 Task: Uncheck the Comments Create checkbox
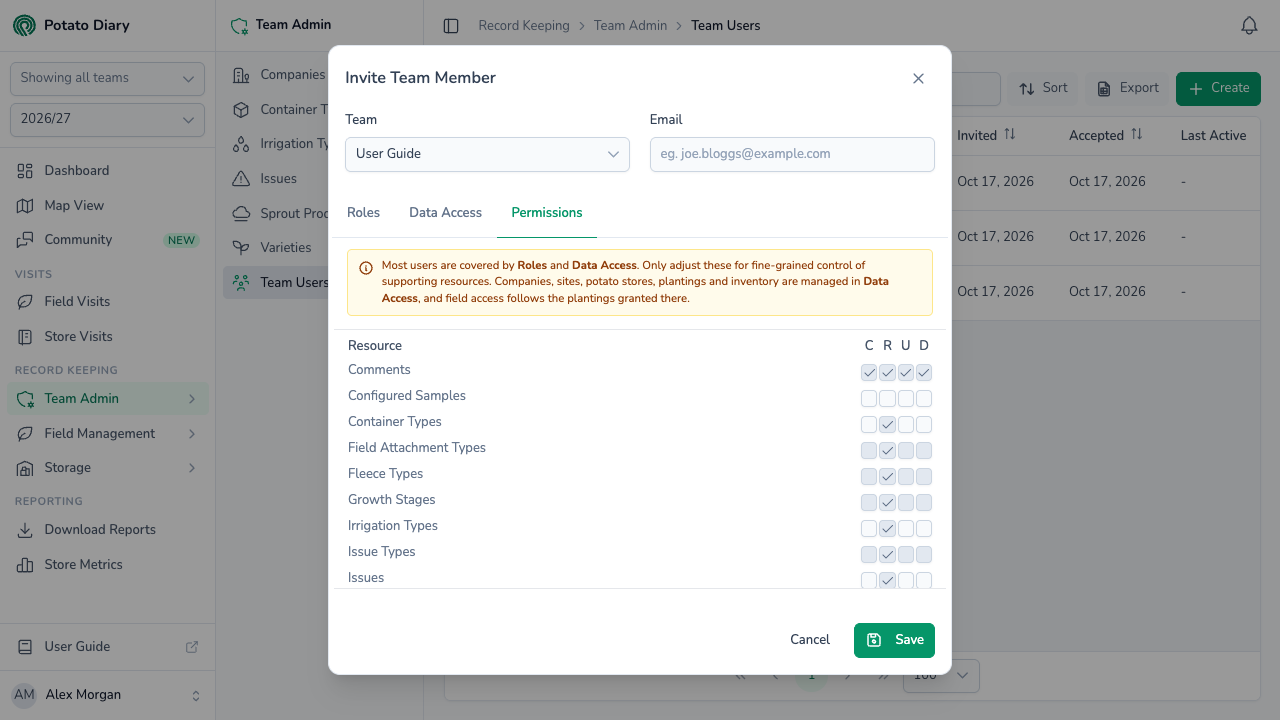869,373
